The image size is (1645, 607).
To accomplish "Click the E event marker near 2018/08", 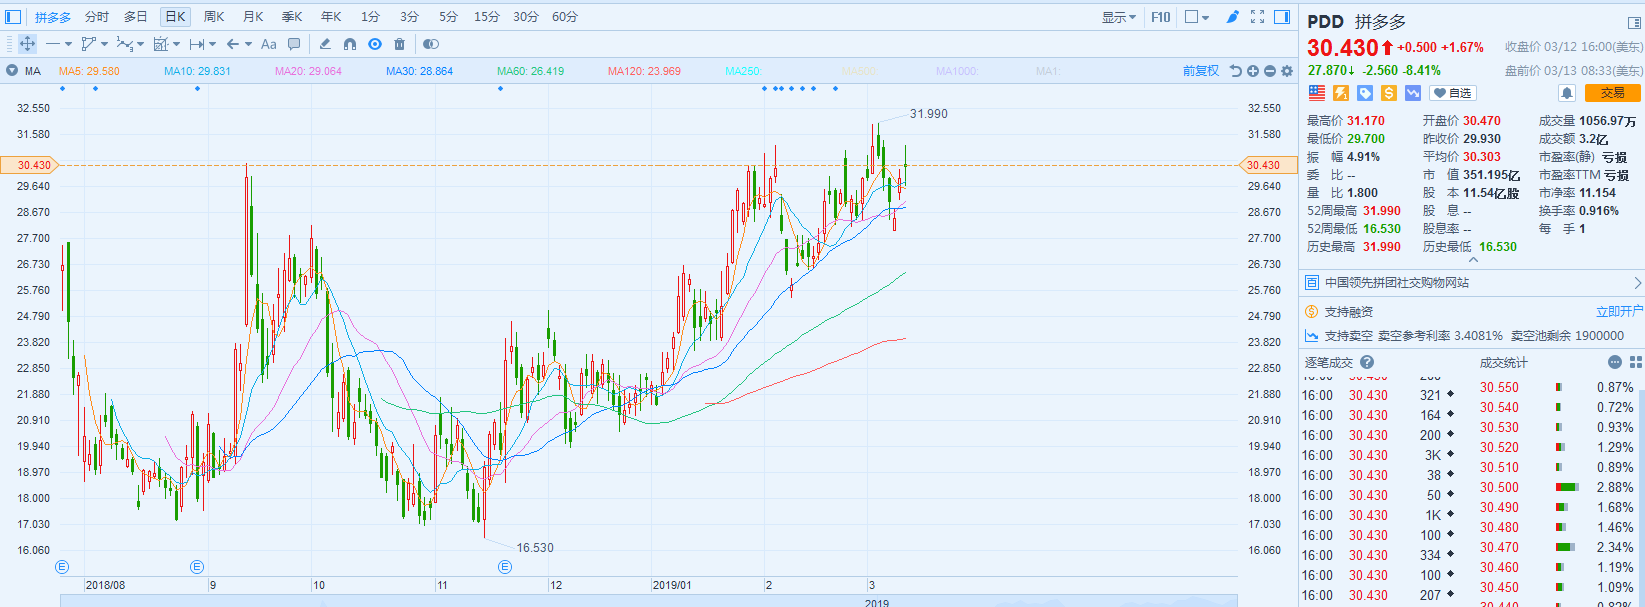I will click(x=62, y=567).
